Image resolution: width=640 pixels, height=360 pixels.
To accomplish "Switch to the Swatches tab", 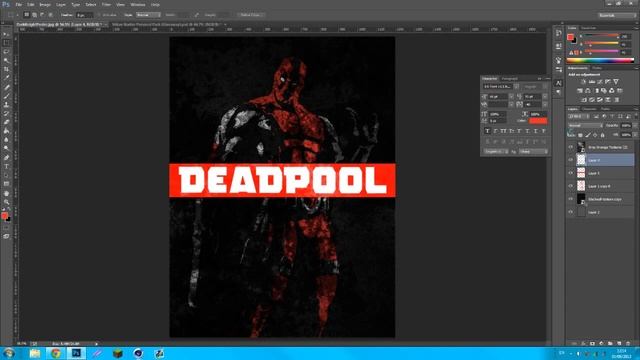I will 589,28.
